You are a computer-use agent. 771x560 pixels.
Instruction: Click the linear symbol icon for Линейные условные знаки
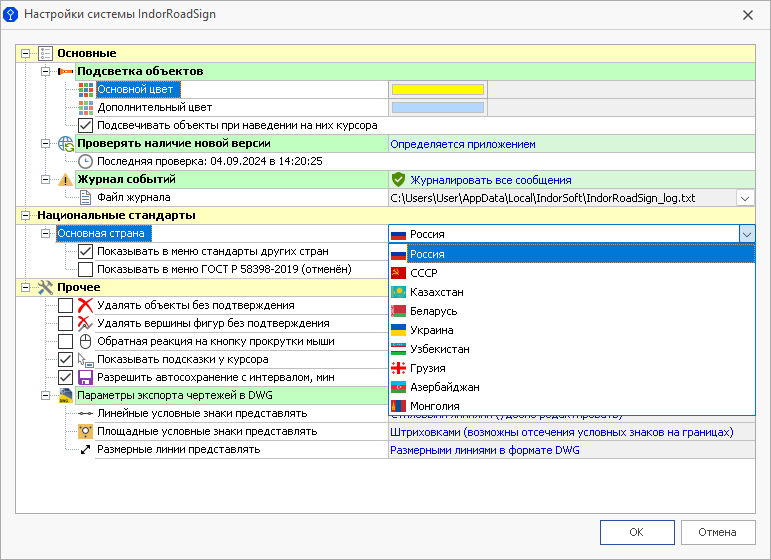coord(86,413)
